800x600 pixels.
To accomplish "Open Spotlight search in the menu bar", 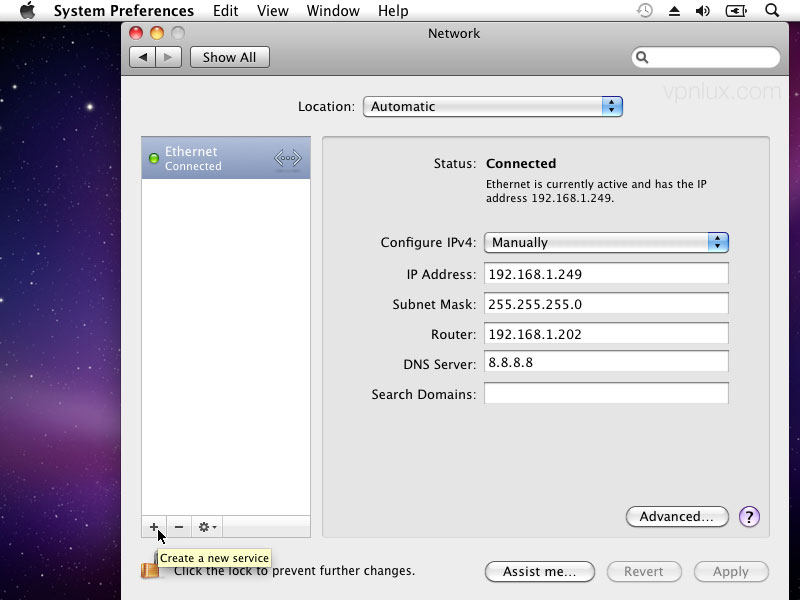I will tap(772, 10).
